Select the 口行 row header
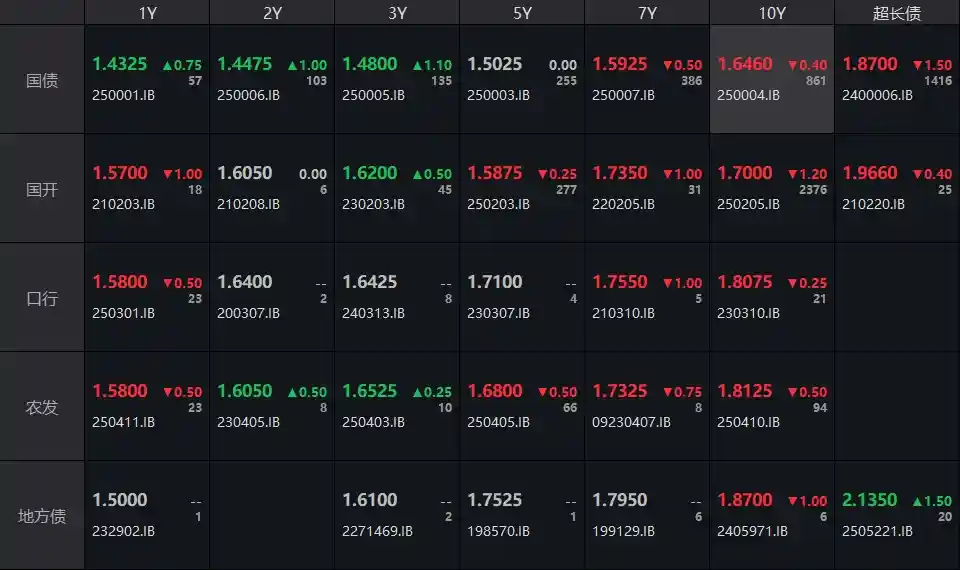Screen dimensions: 960x570 tap(42, 298)
